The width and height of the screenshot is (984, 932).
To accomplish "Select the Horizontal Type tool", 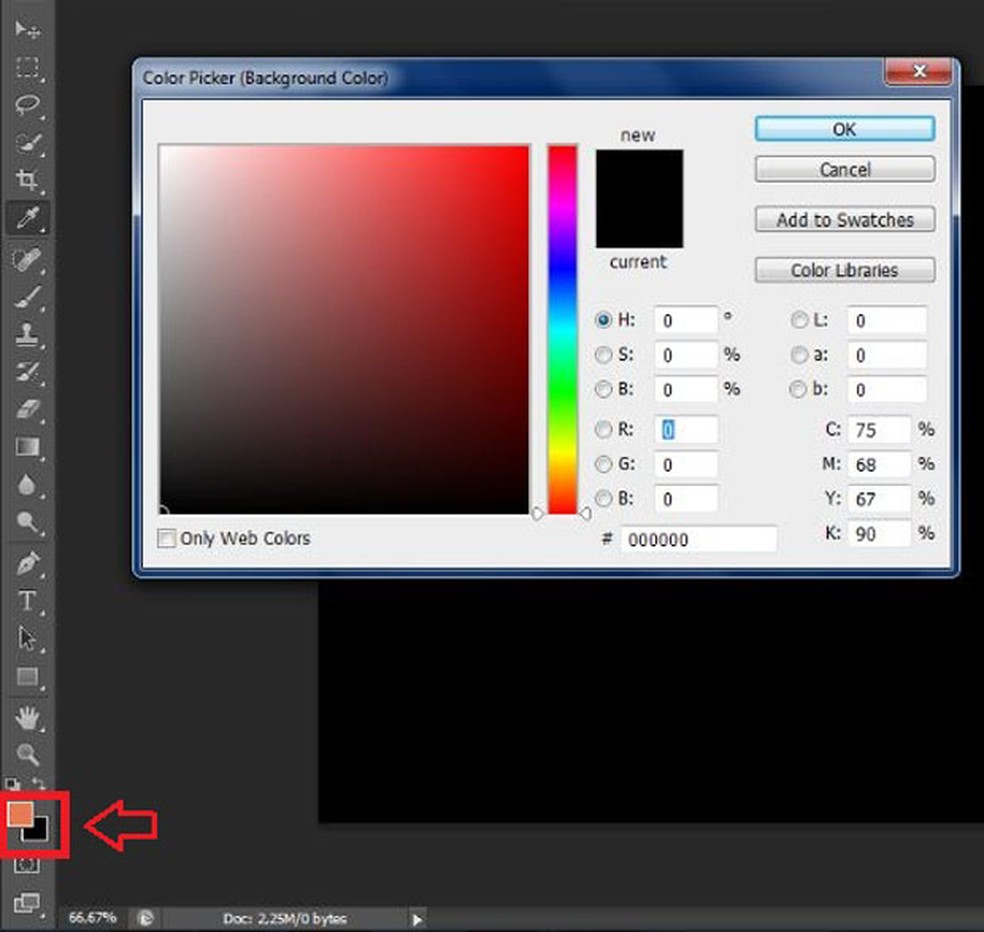I will pyautogui.click(x=27, y=601).
